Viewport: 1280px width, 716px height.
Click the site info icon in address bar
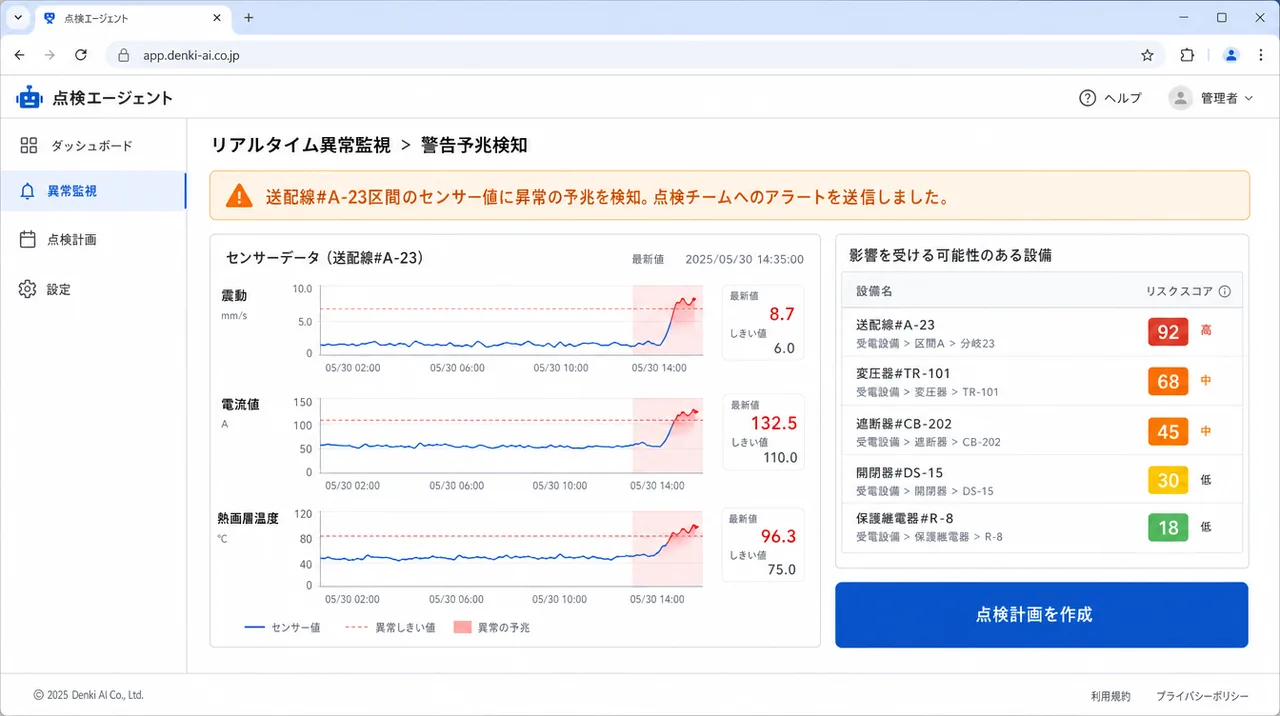[x=124, y=55]
